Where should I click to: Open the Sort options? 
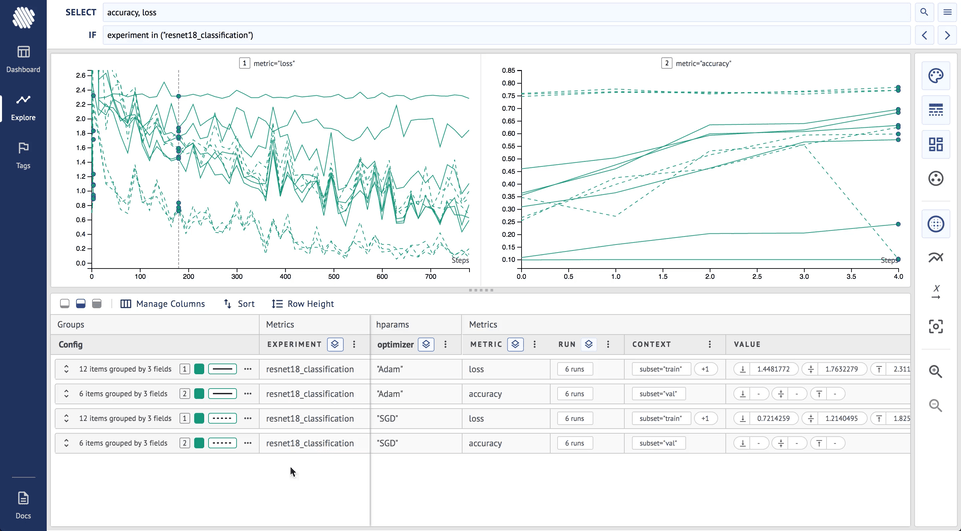tap(239, 304)
